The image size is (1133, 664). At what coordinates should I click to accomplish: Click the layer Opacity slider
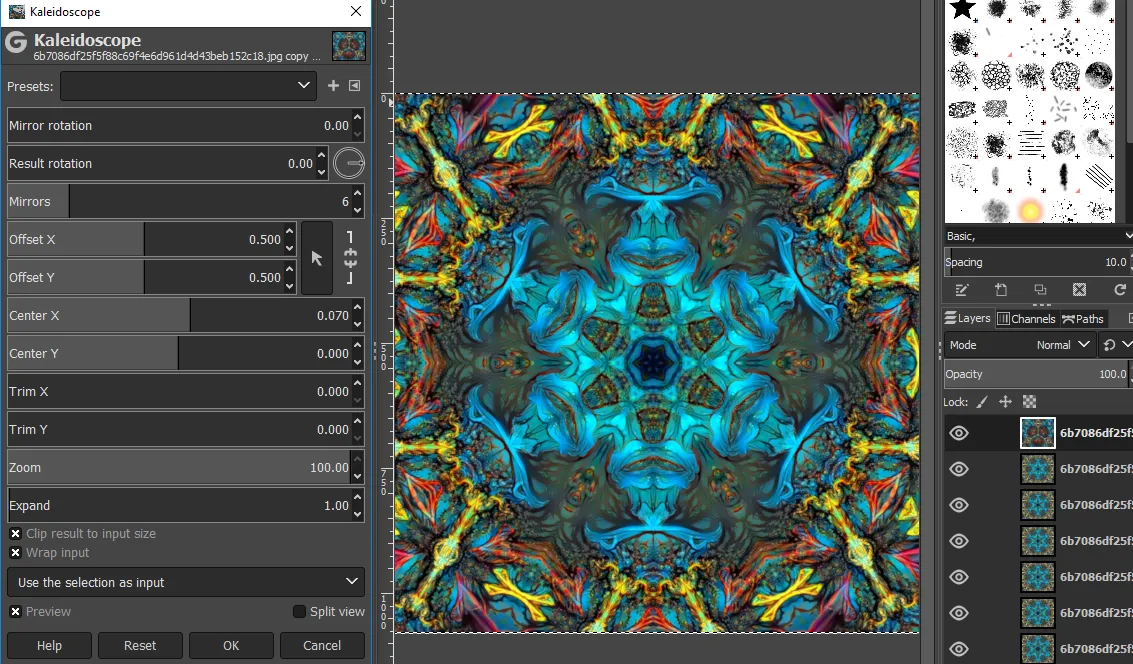click(1037, 374)
